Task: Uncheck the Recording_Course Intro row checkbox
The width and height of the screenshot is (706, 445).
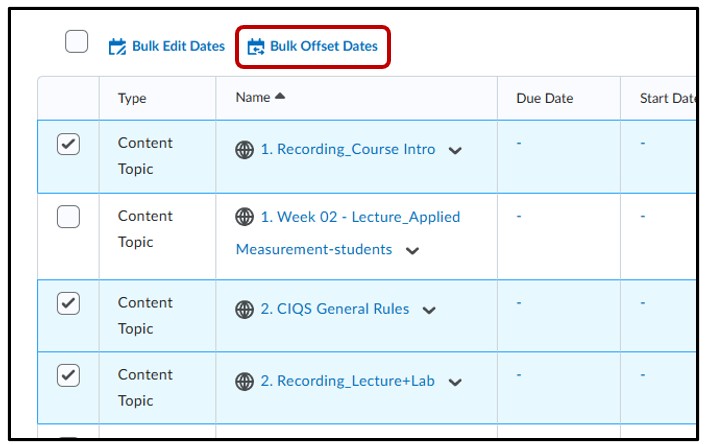Action: [x=68, y=145]
